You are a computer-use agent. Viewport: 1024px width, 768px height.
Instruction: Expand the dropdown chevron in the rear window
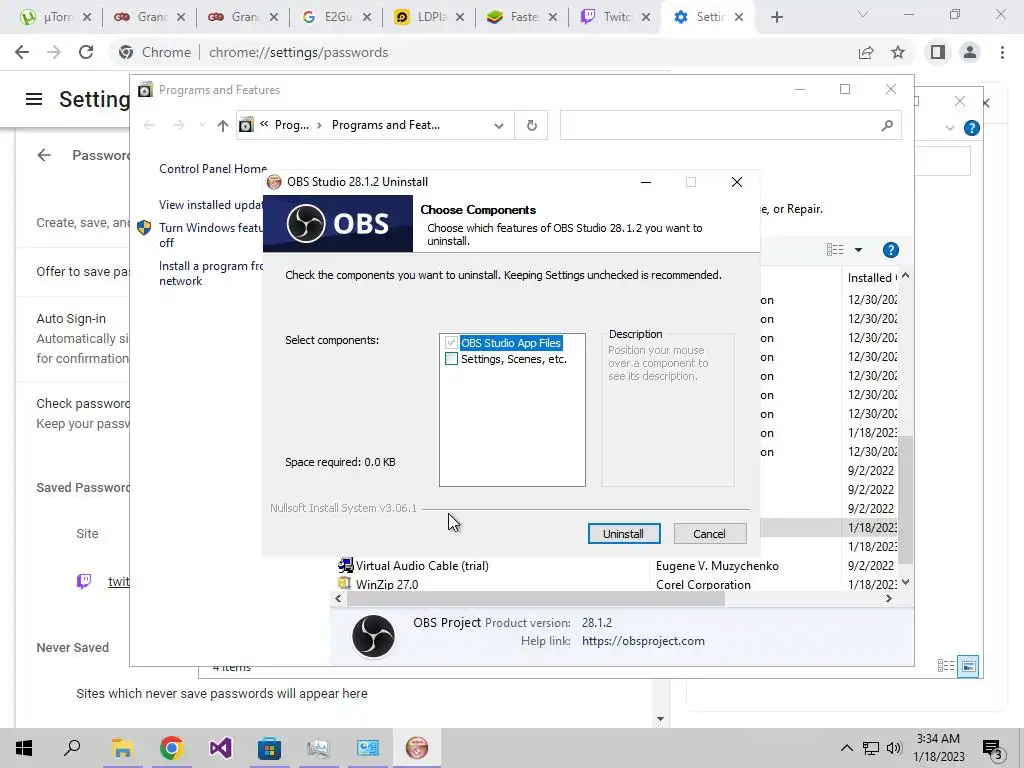pos(950,128)
